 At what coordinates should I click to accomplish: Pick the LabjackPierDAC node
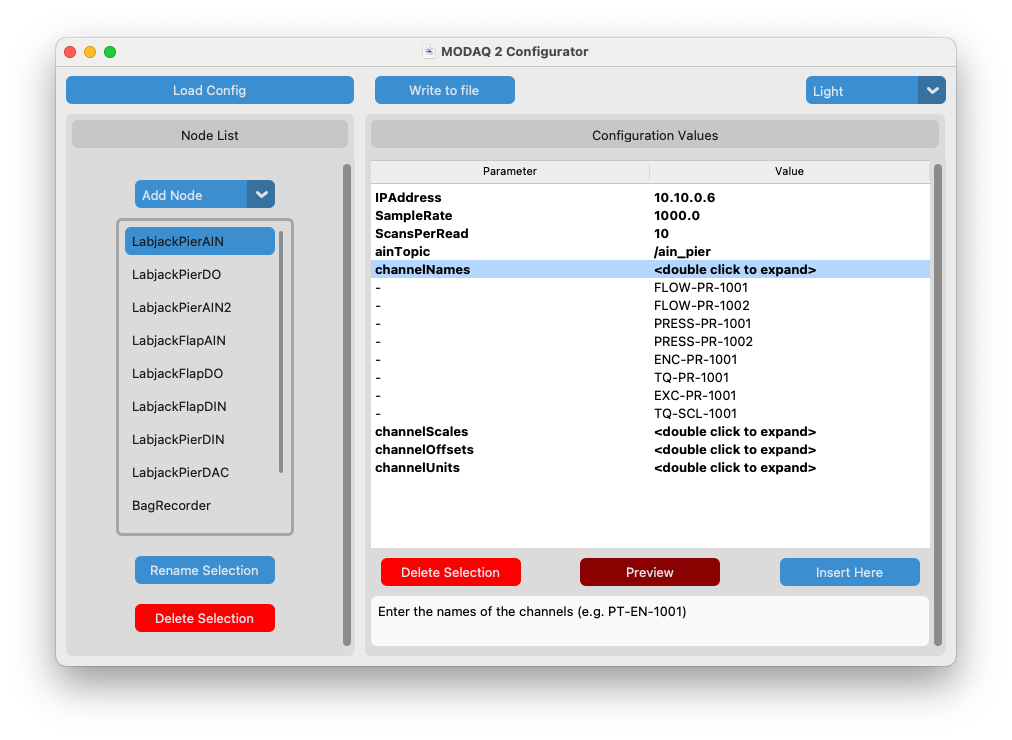click(181, 472)
